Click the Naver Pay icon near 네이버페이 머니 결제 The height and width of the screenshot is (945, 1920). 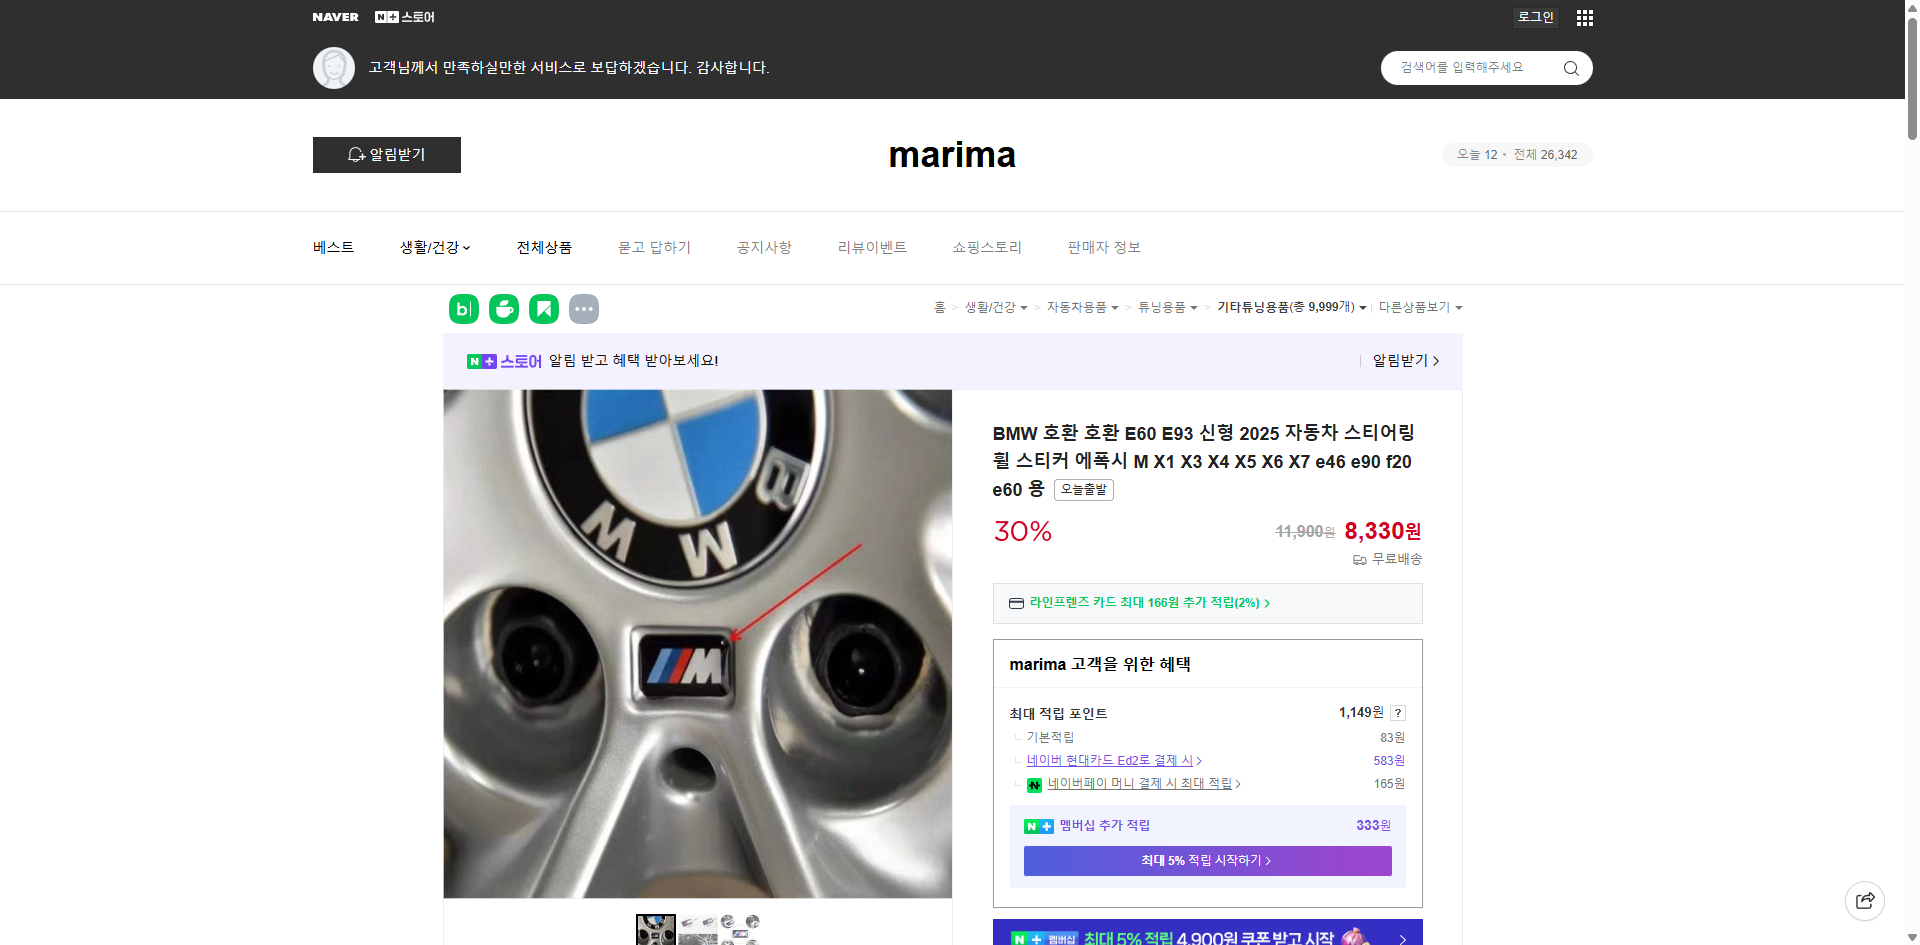[x=1034, y=785]
